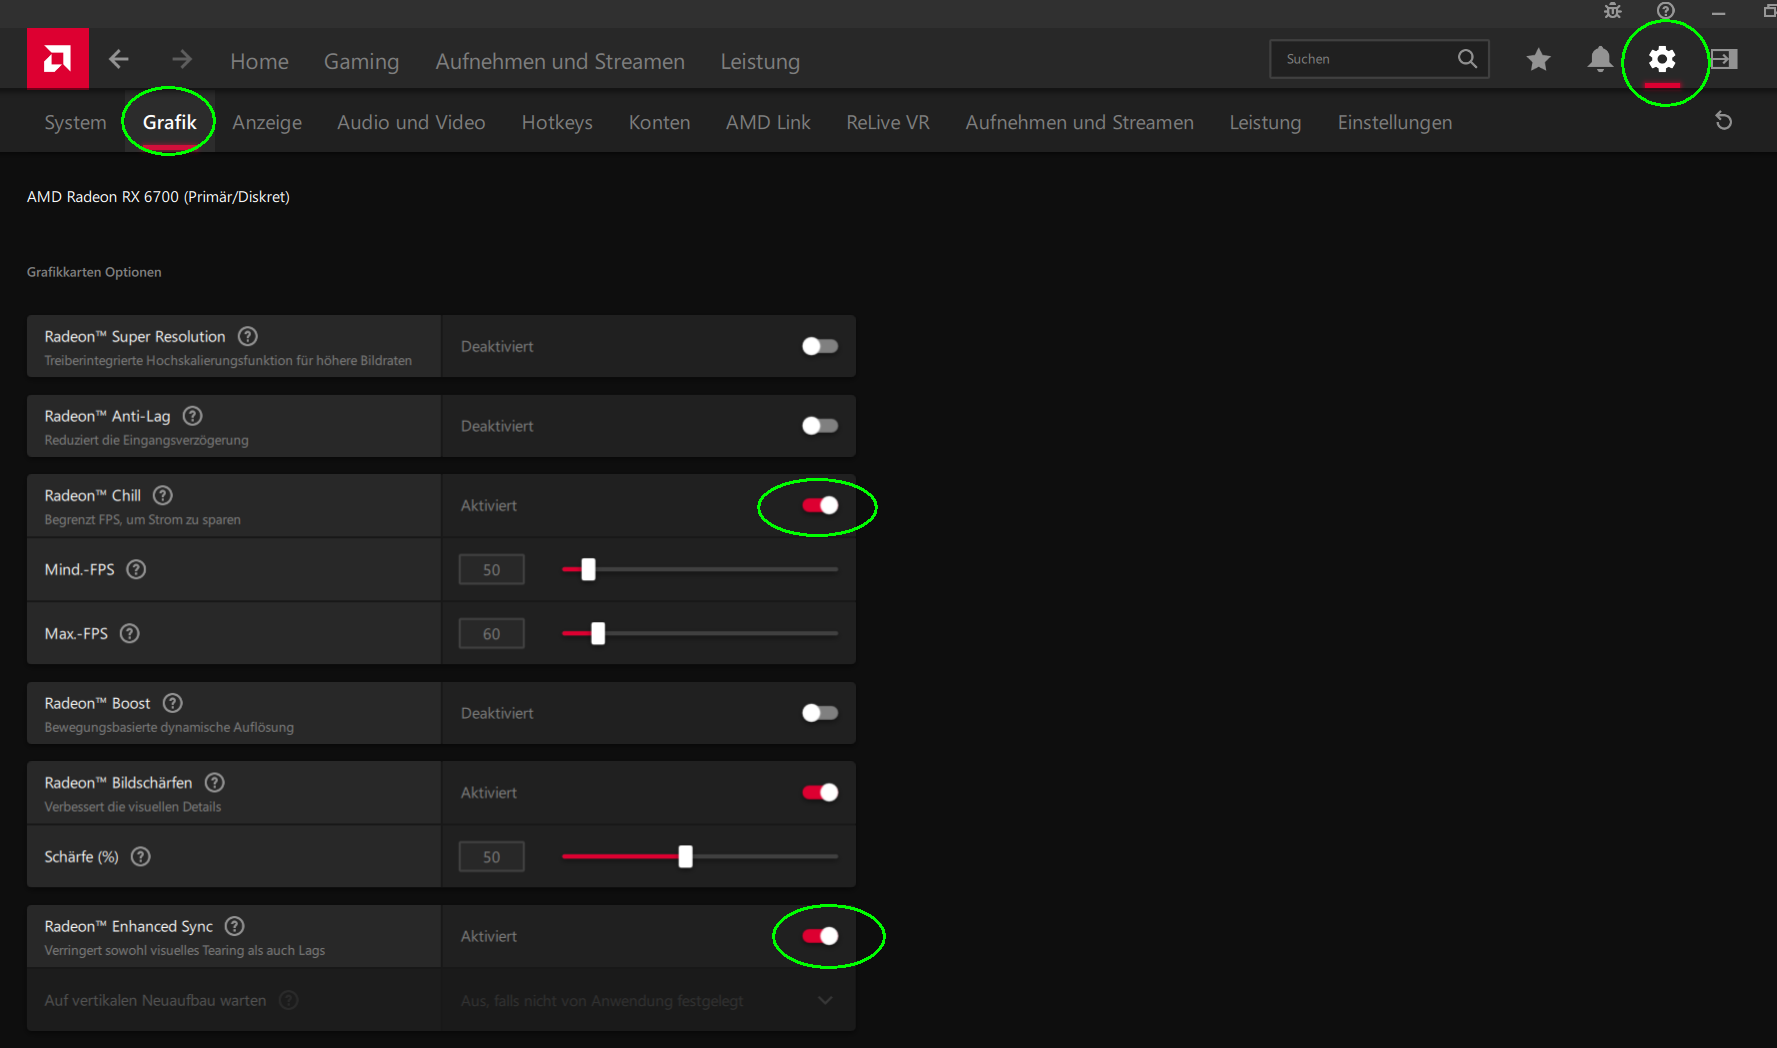Enable Radeon Super Resolution toggle

(820, 346)
